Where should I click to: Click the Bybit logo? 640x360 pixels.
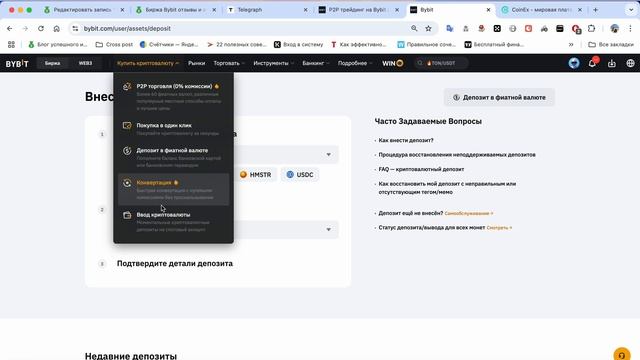coord(17,64)
